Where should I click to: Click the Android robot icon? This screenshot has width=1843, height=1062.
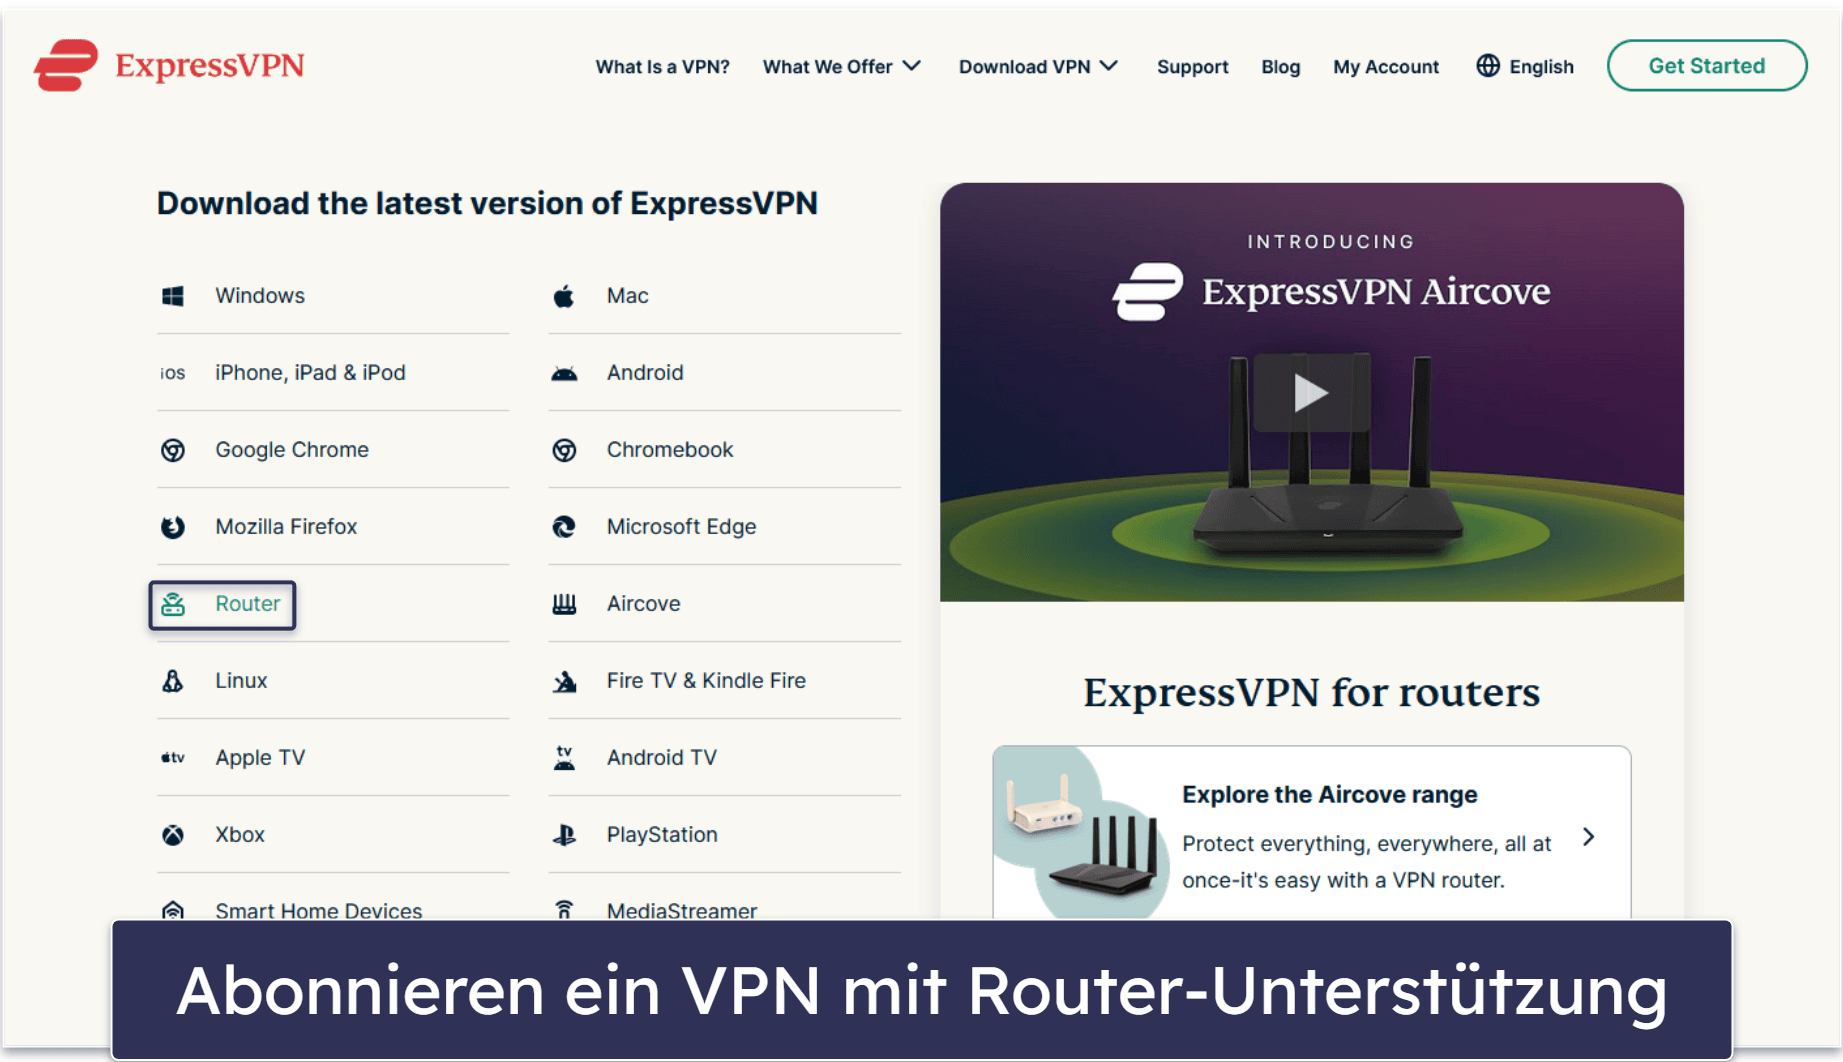coord(564,373)
